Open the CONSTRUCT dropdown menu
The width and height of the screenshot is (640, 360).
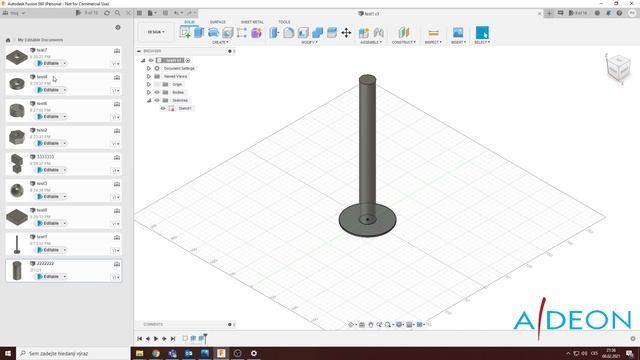pos(404,42)
